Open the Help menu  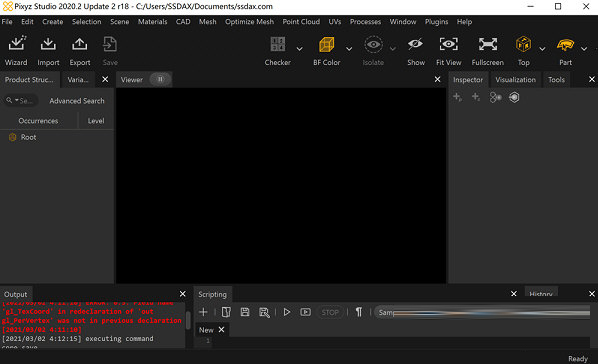click(464, 22)
